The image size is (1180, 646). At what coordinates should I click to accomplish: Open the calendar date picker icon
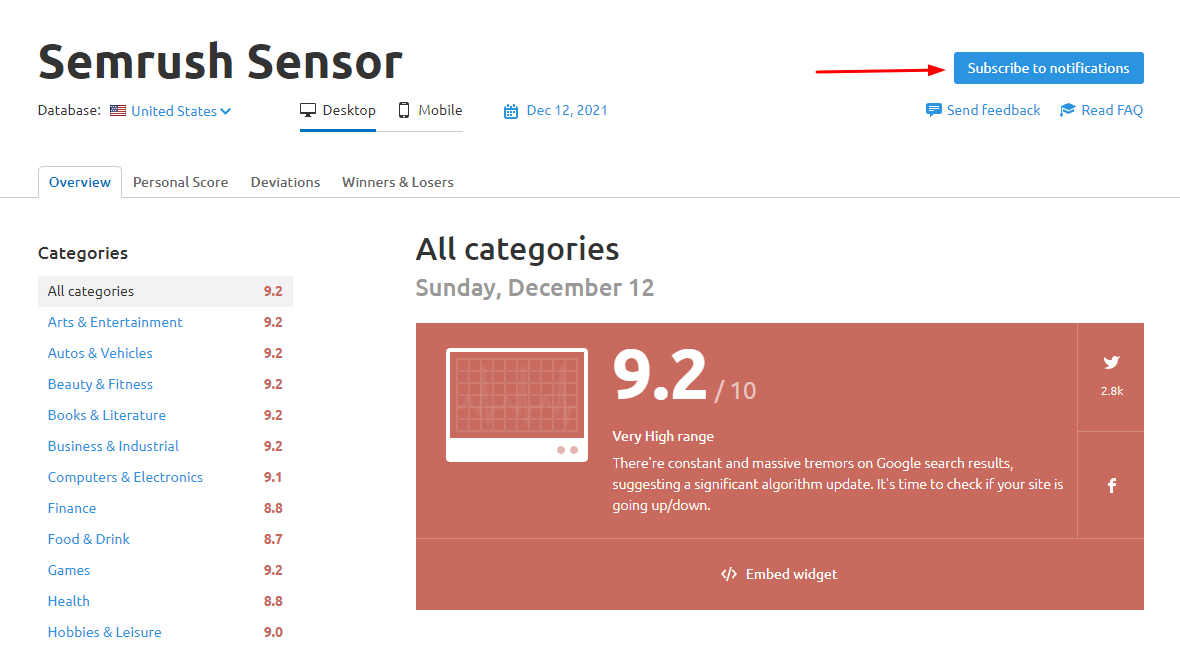click(x=511, y=110)
